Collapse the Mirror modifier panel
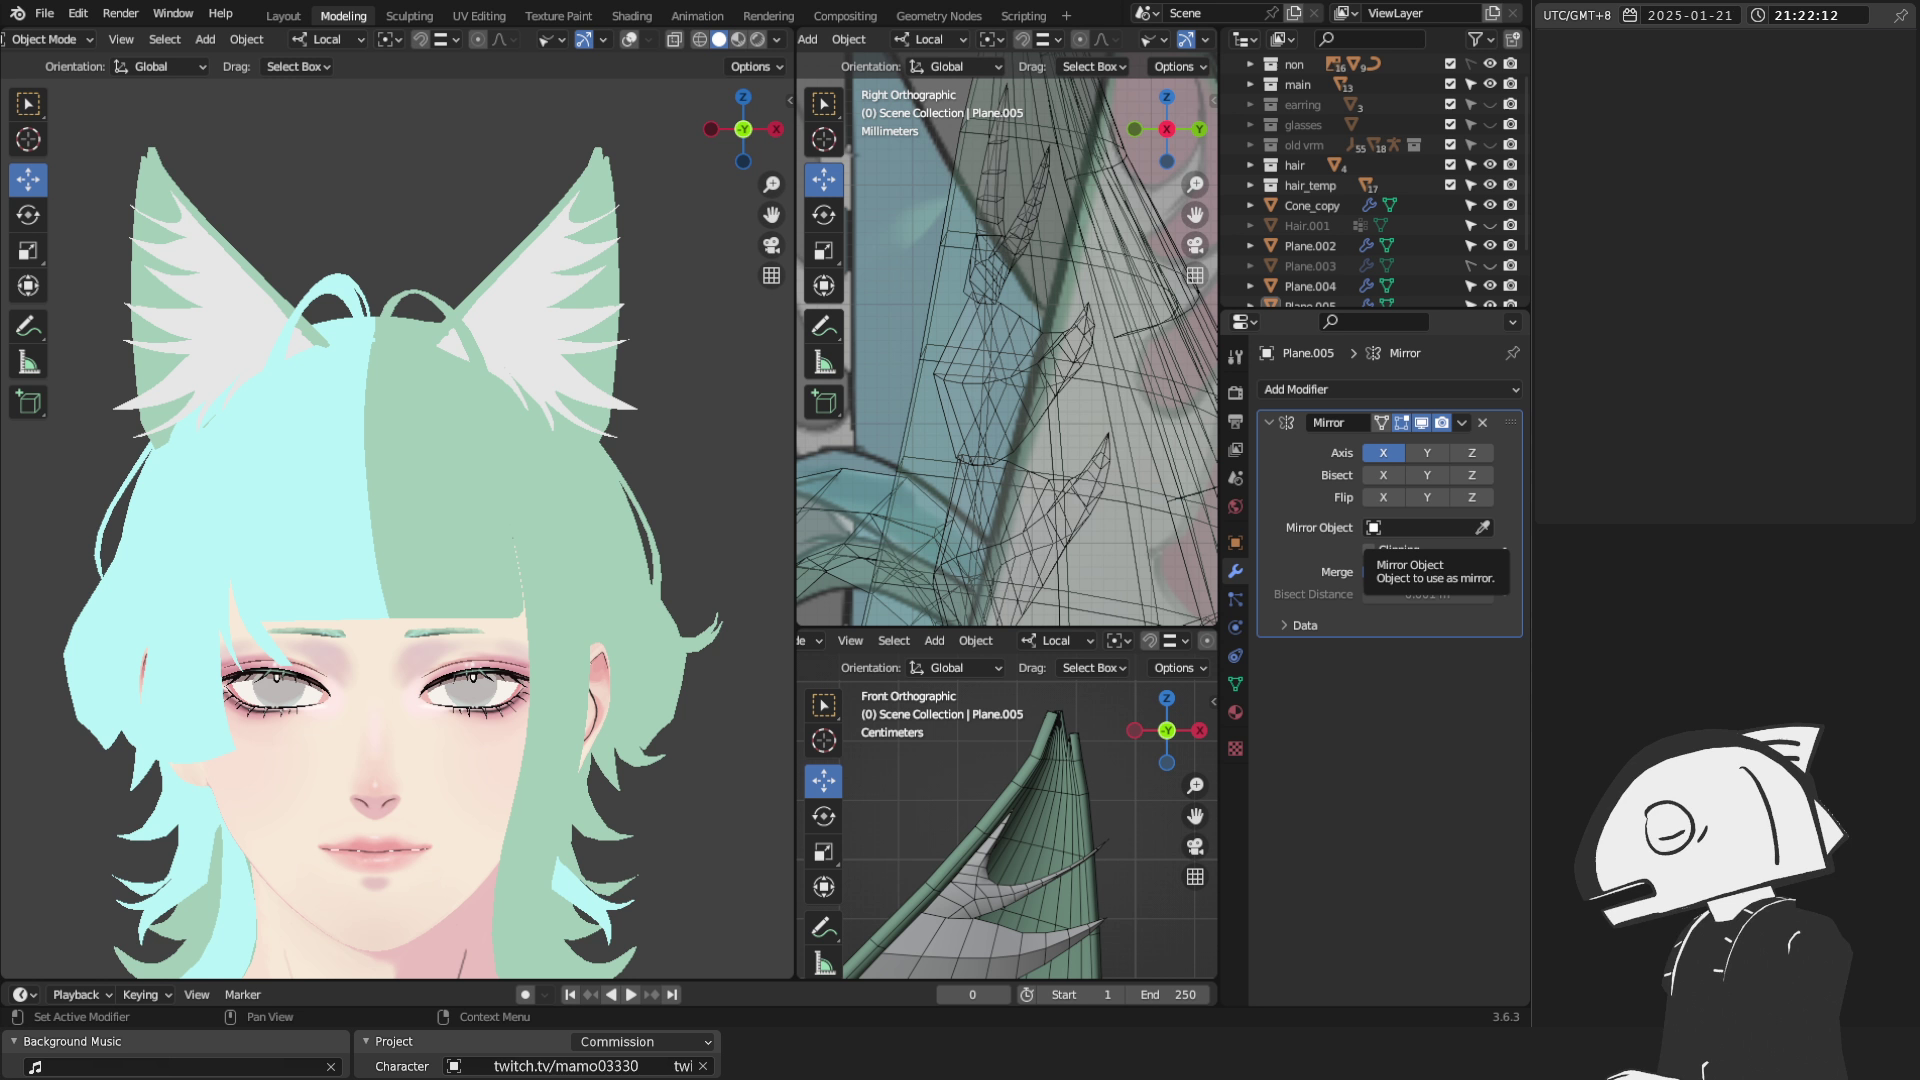Screen dimensions: 1920x1080 pos(1269,423)
